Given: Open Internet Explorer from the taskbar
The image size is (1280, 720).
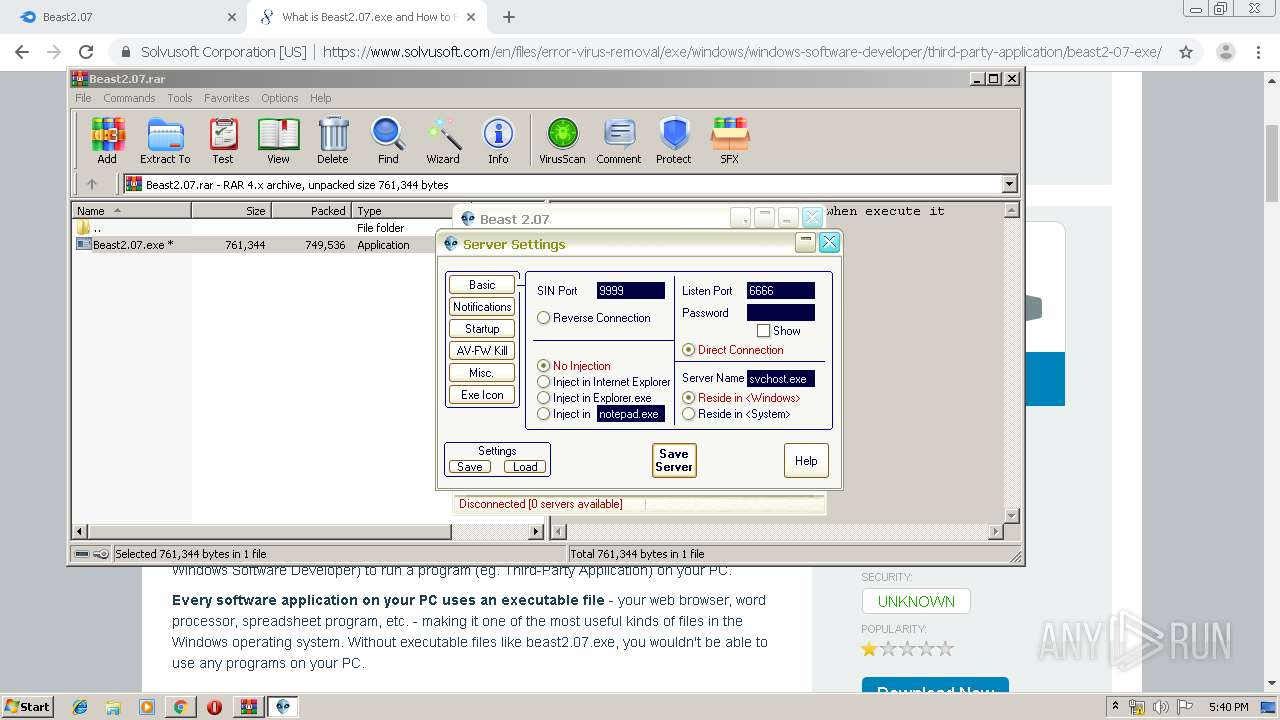Looking at the screenshot, I should tap(80, 707).
